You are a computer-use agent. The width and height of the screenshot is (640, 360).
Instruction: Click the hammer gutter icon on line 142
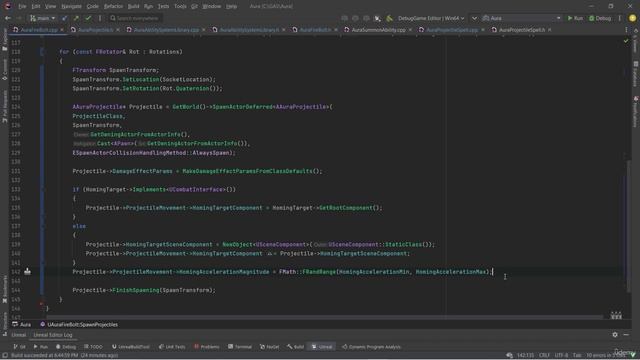[27, 271]
